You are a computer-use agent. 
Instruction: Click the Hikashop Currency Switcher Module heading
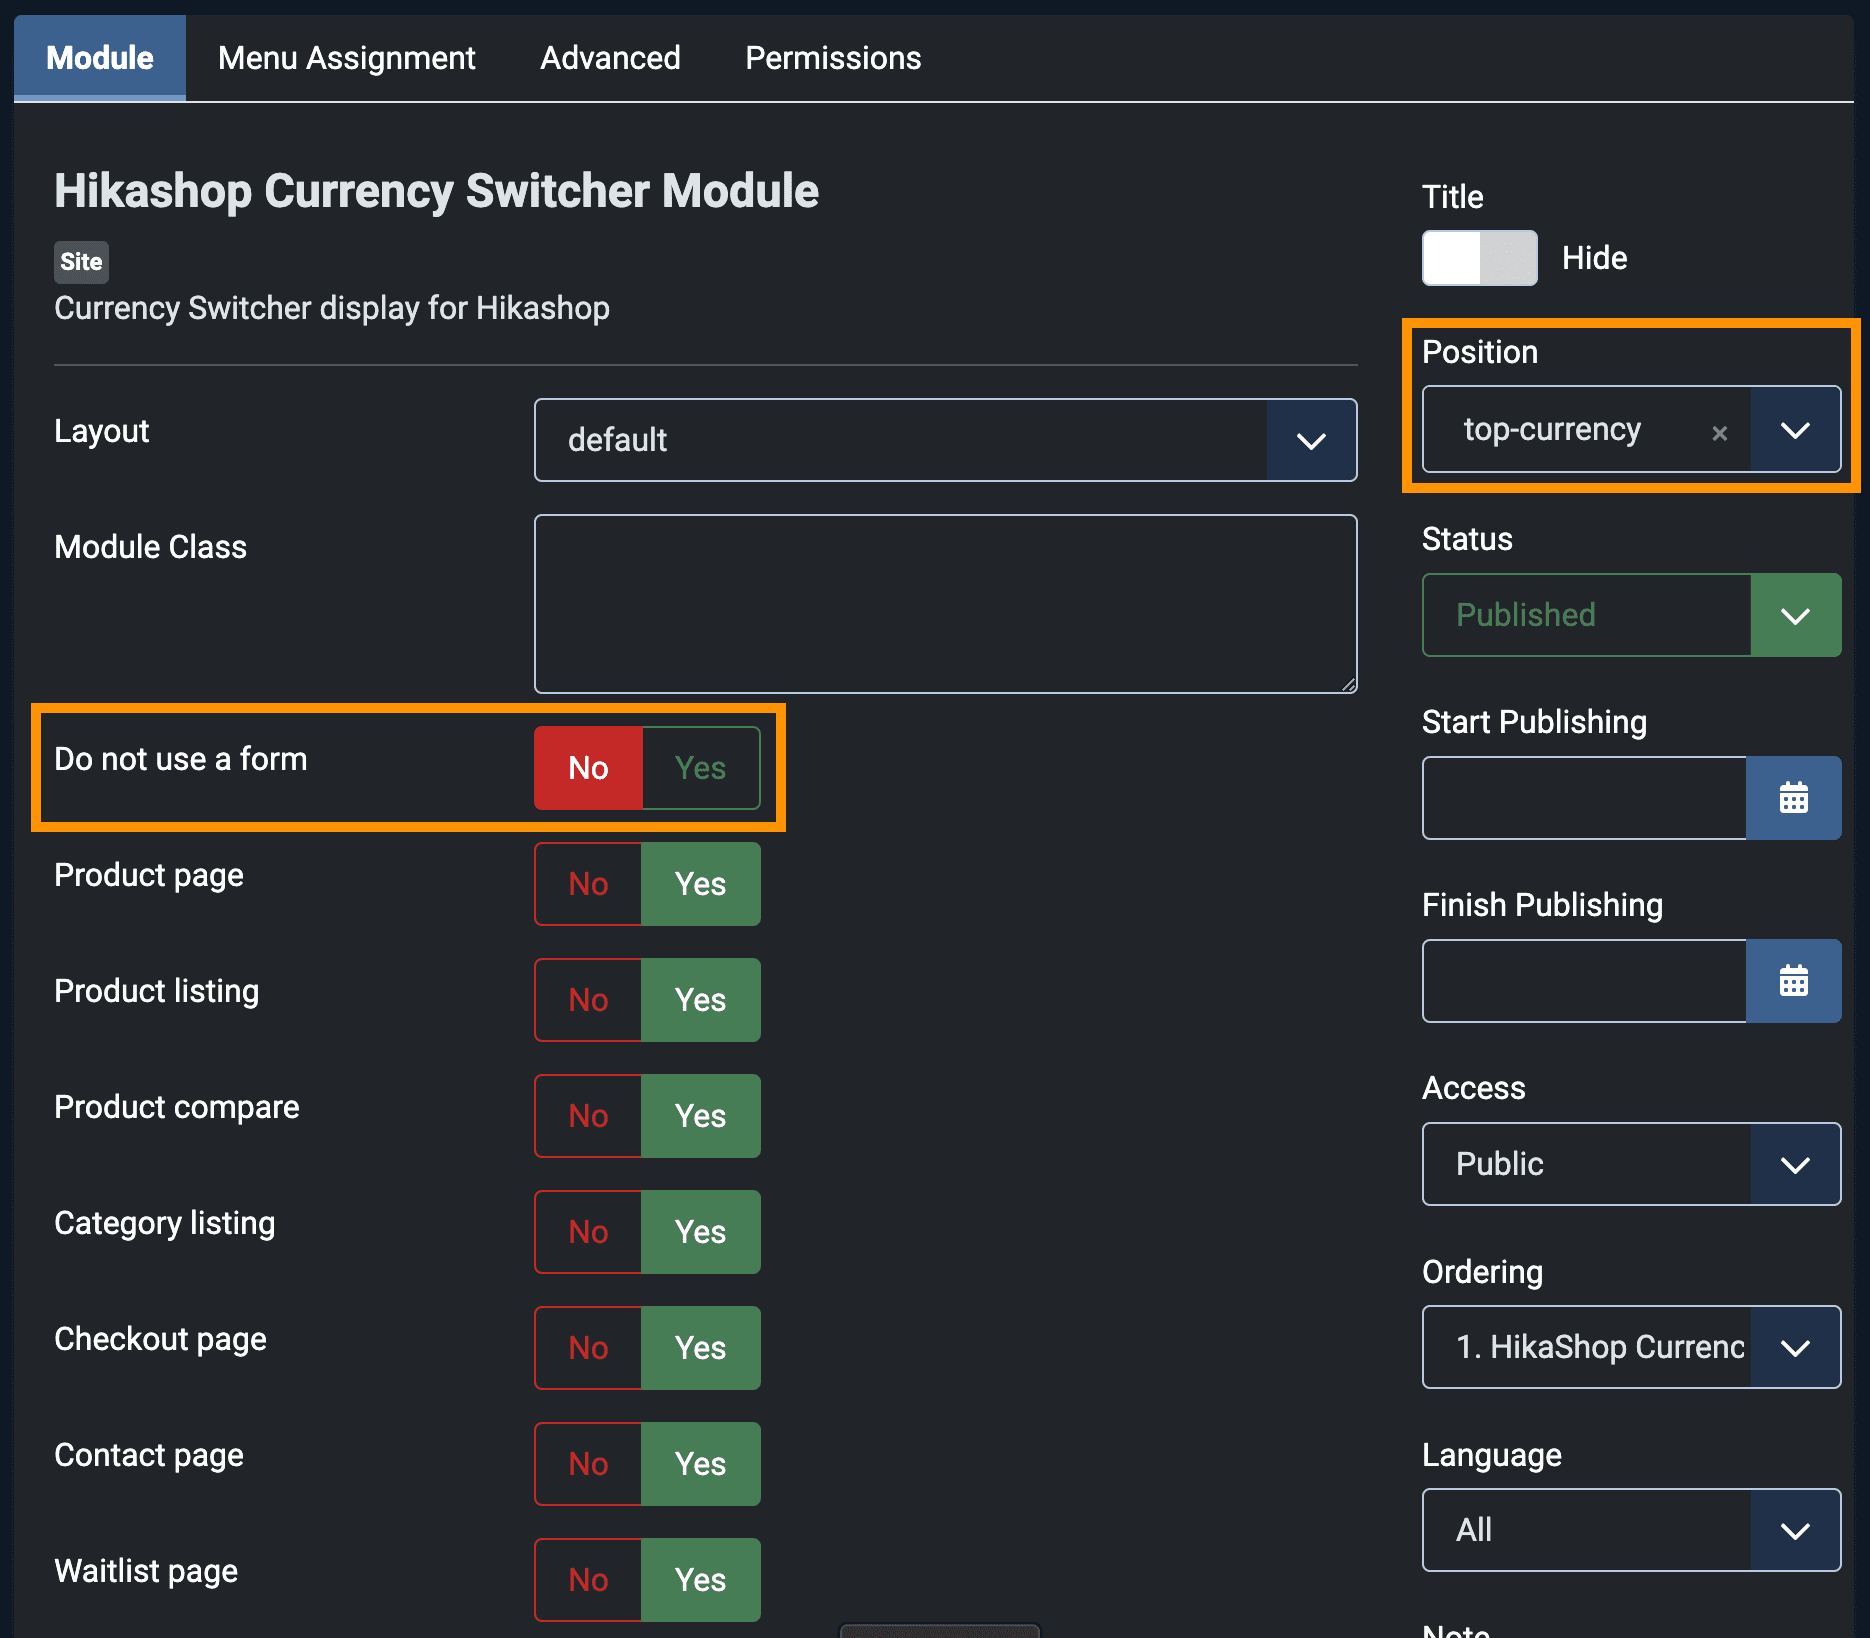pos(436,191)
